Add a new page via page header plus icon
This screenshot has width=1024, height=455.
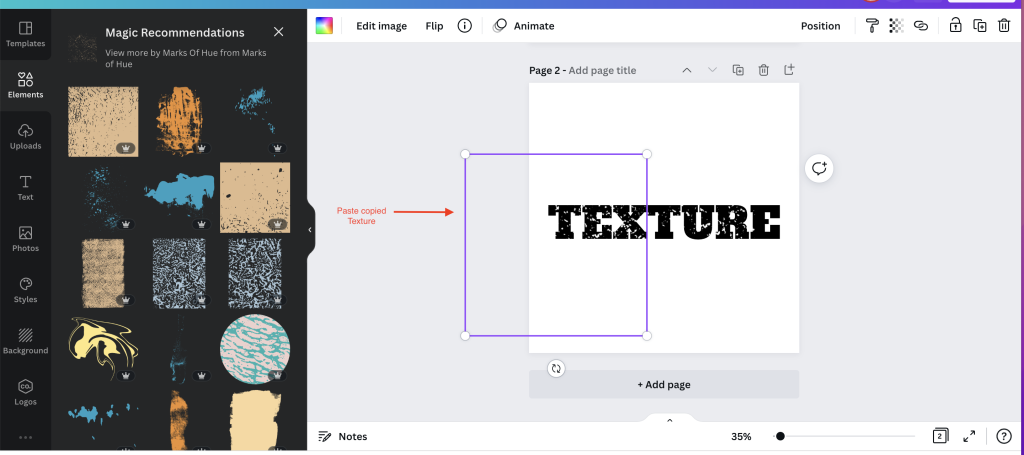pos(789,69)
